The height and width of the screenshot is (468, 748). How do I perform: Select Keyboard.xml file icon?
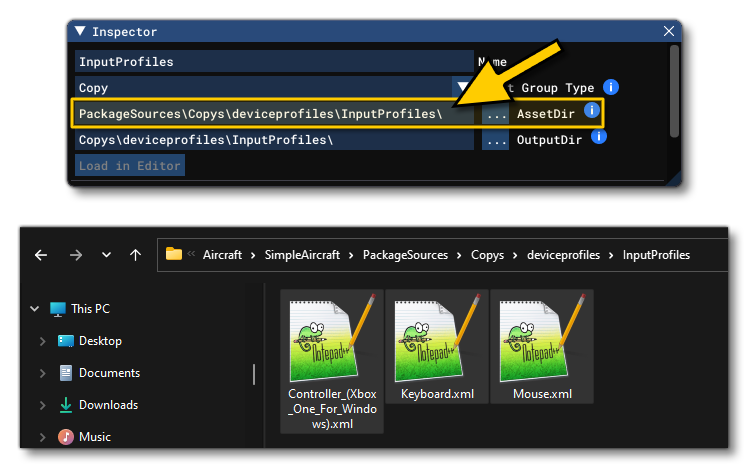coord(437,338)
